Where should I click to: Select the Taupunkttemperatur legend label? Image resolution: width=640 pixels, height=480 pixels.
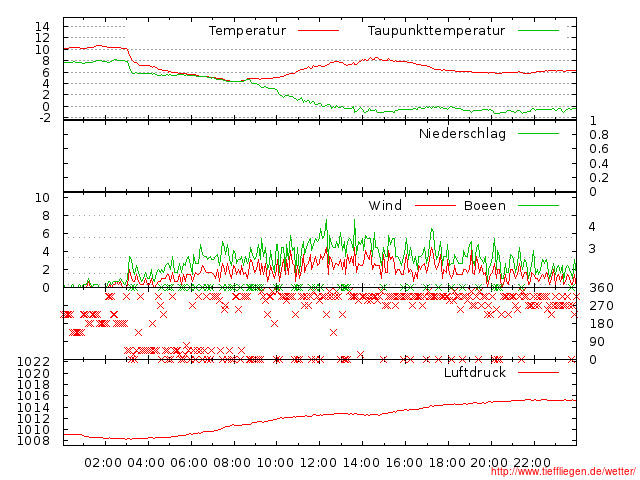coord(436,31)
